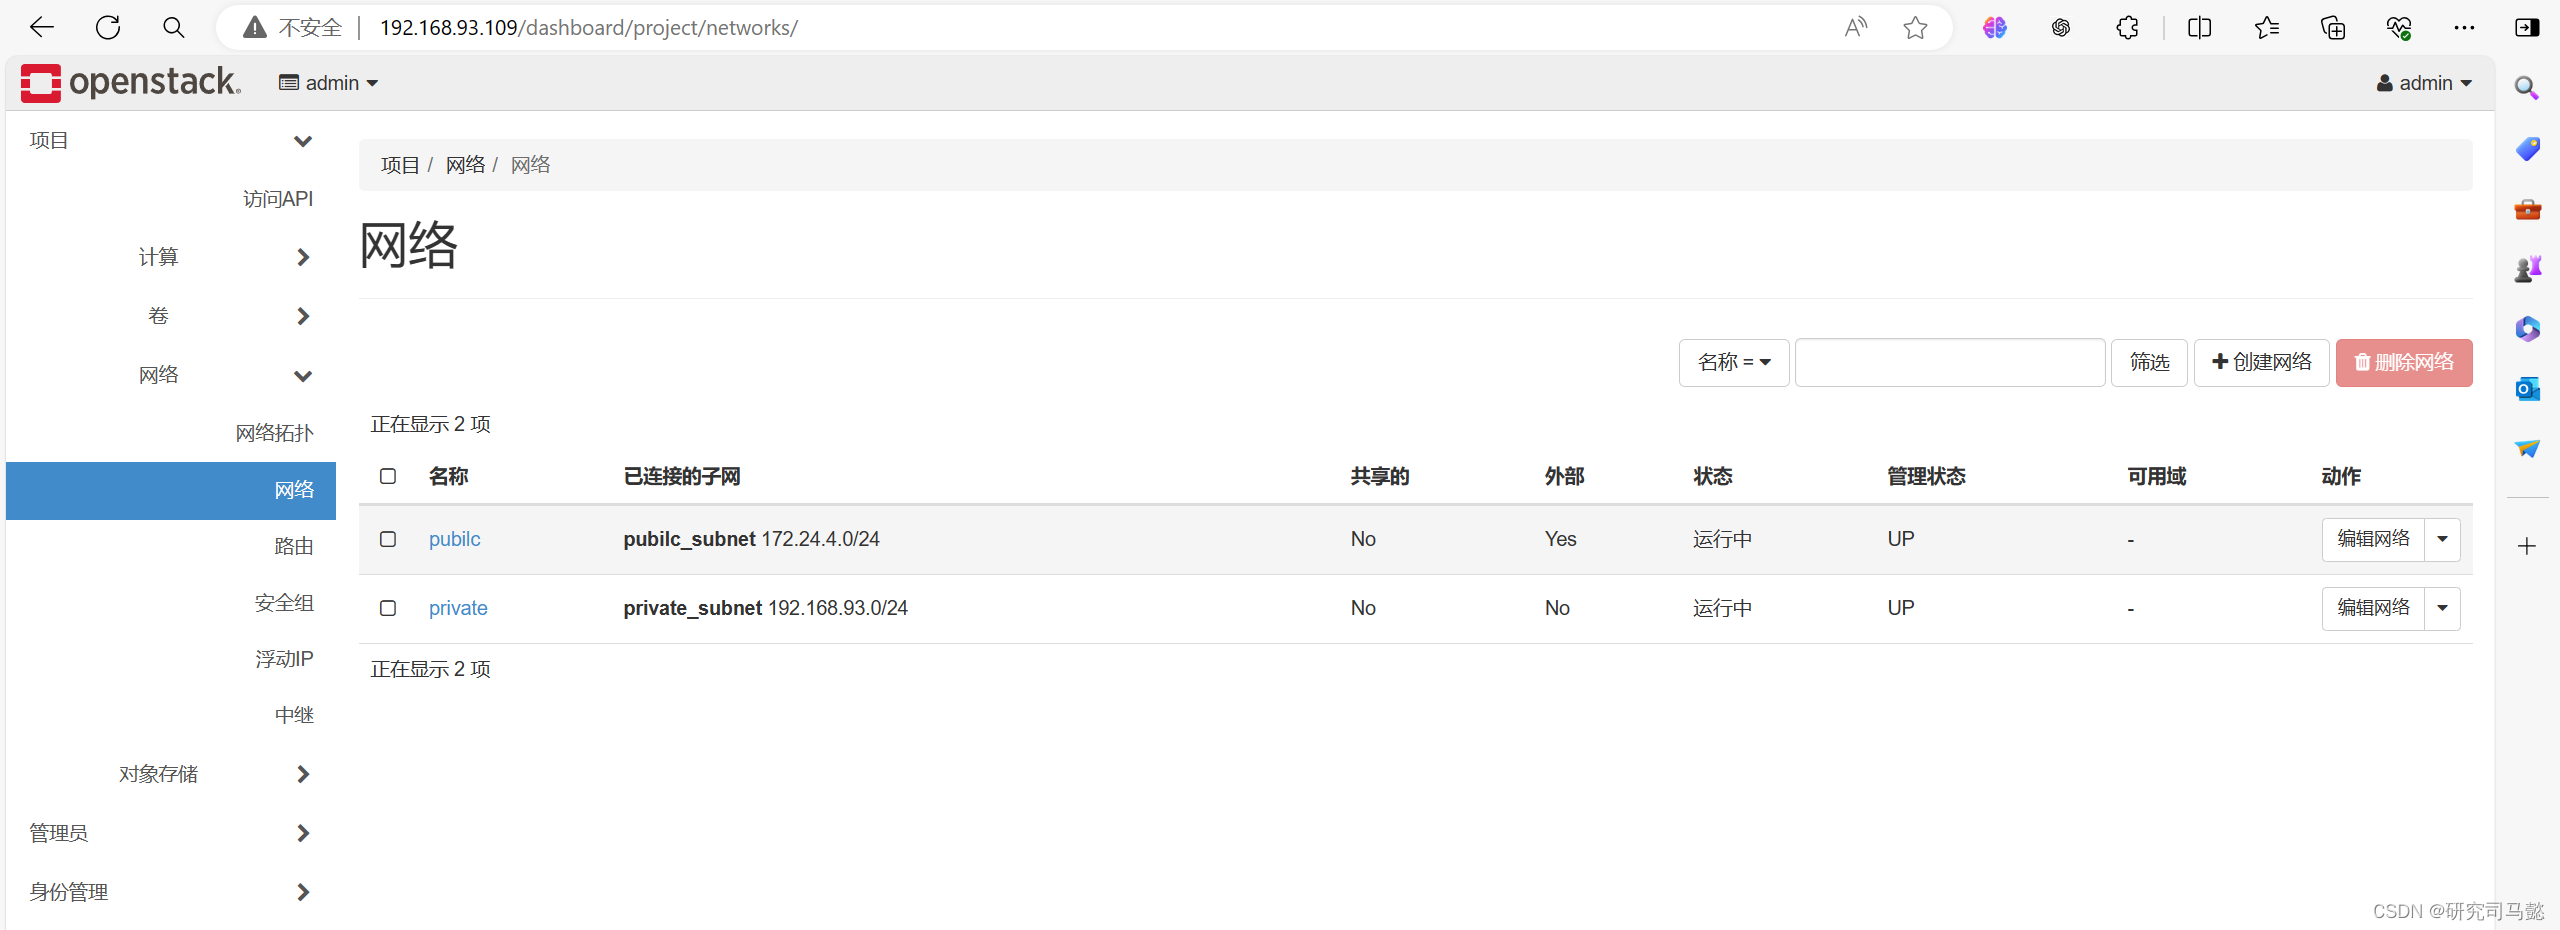This screenshot has height=930, width=2560.
Task: Open action dropdown arrow for private row
Action: point(2442,608)
